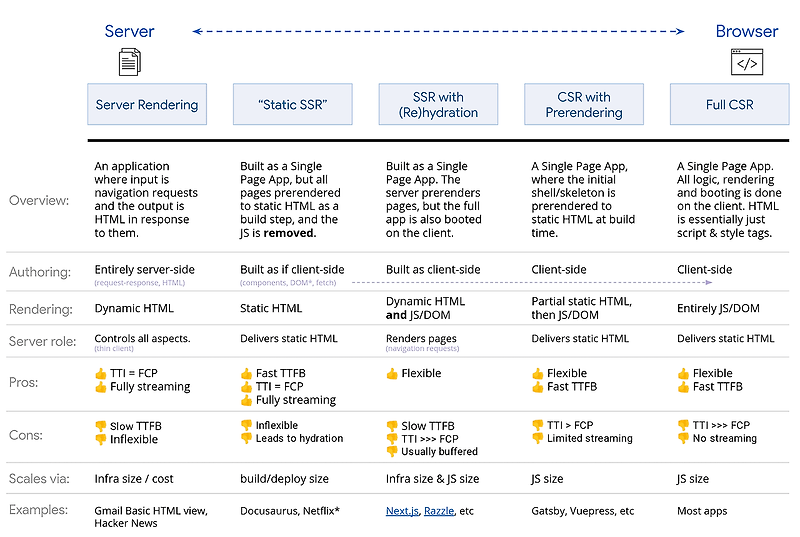Select the "Full CSR" header box
Image resolution: width=800 pixels, height=537 pixels.
[729, 104]
